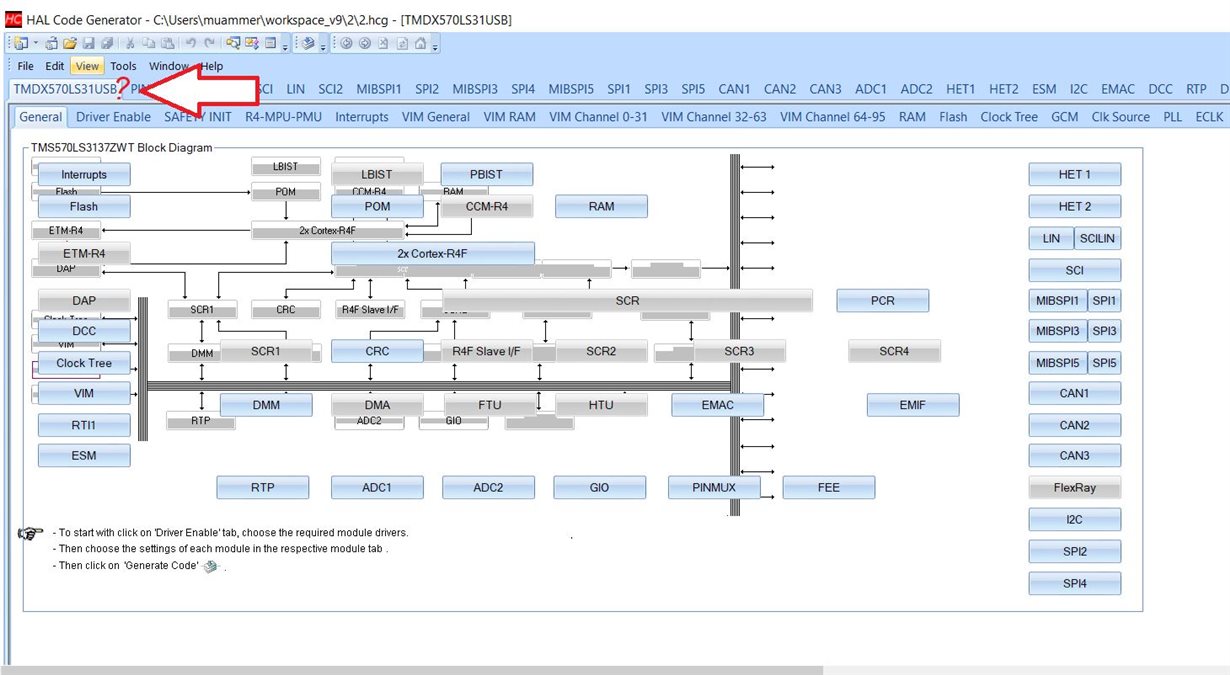This screenshot has width=1230, height=675.
Task: Click the horizontal scrollbar at bottom
Action: pos(411,670)
